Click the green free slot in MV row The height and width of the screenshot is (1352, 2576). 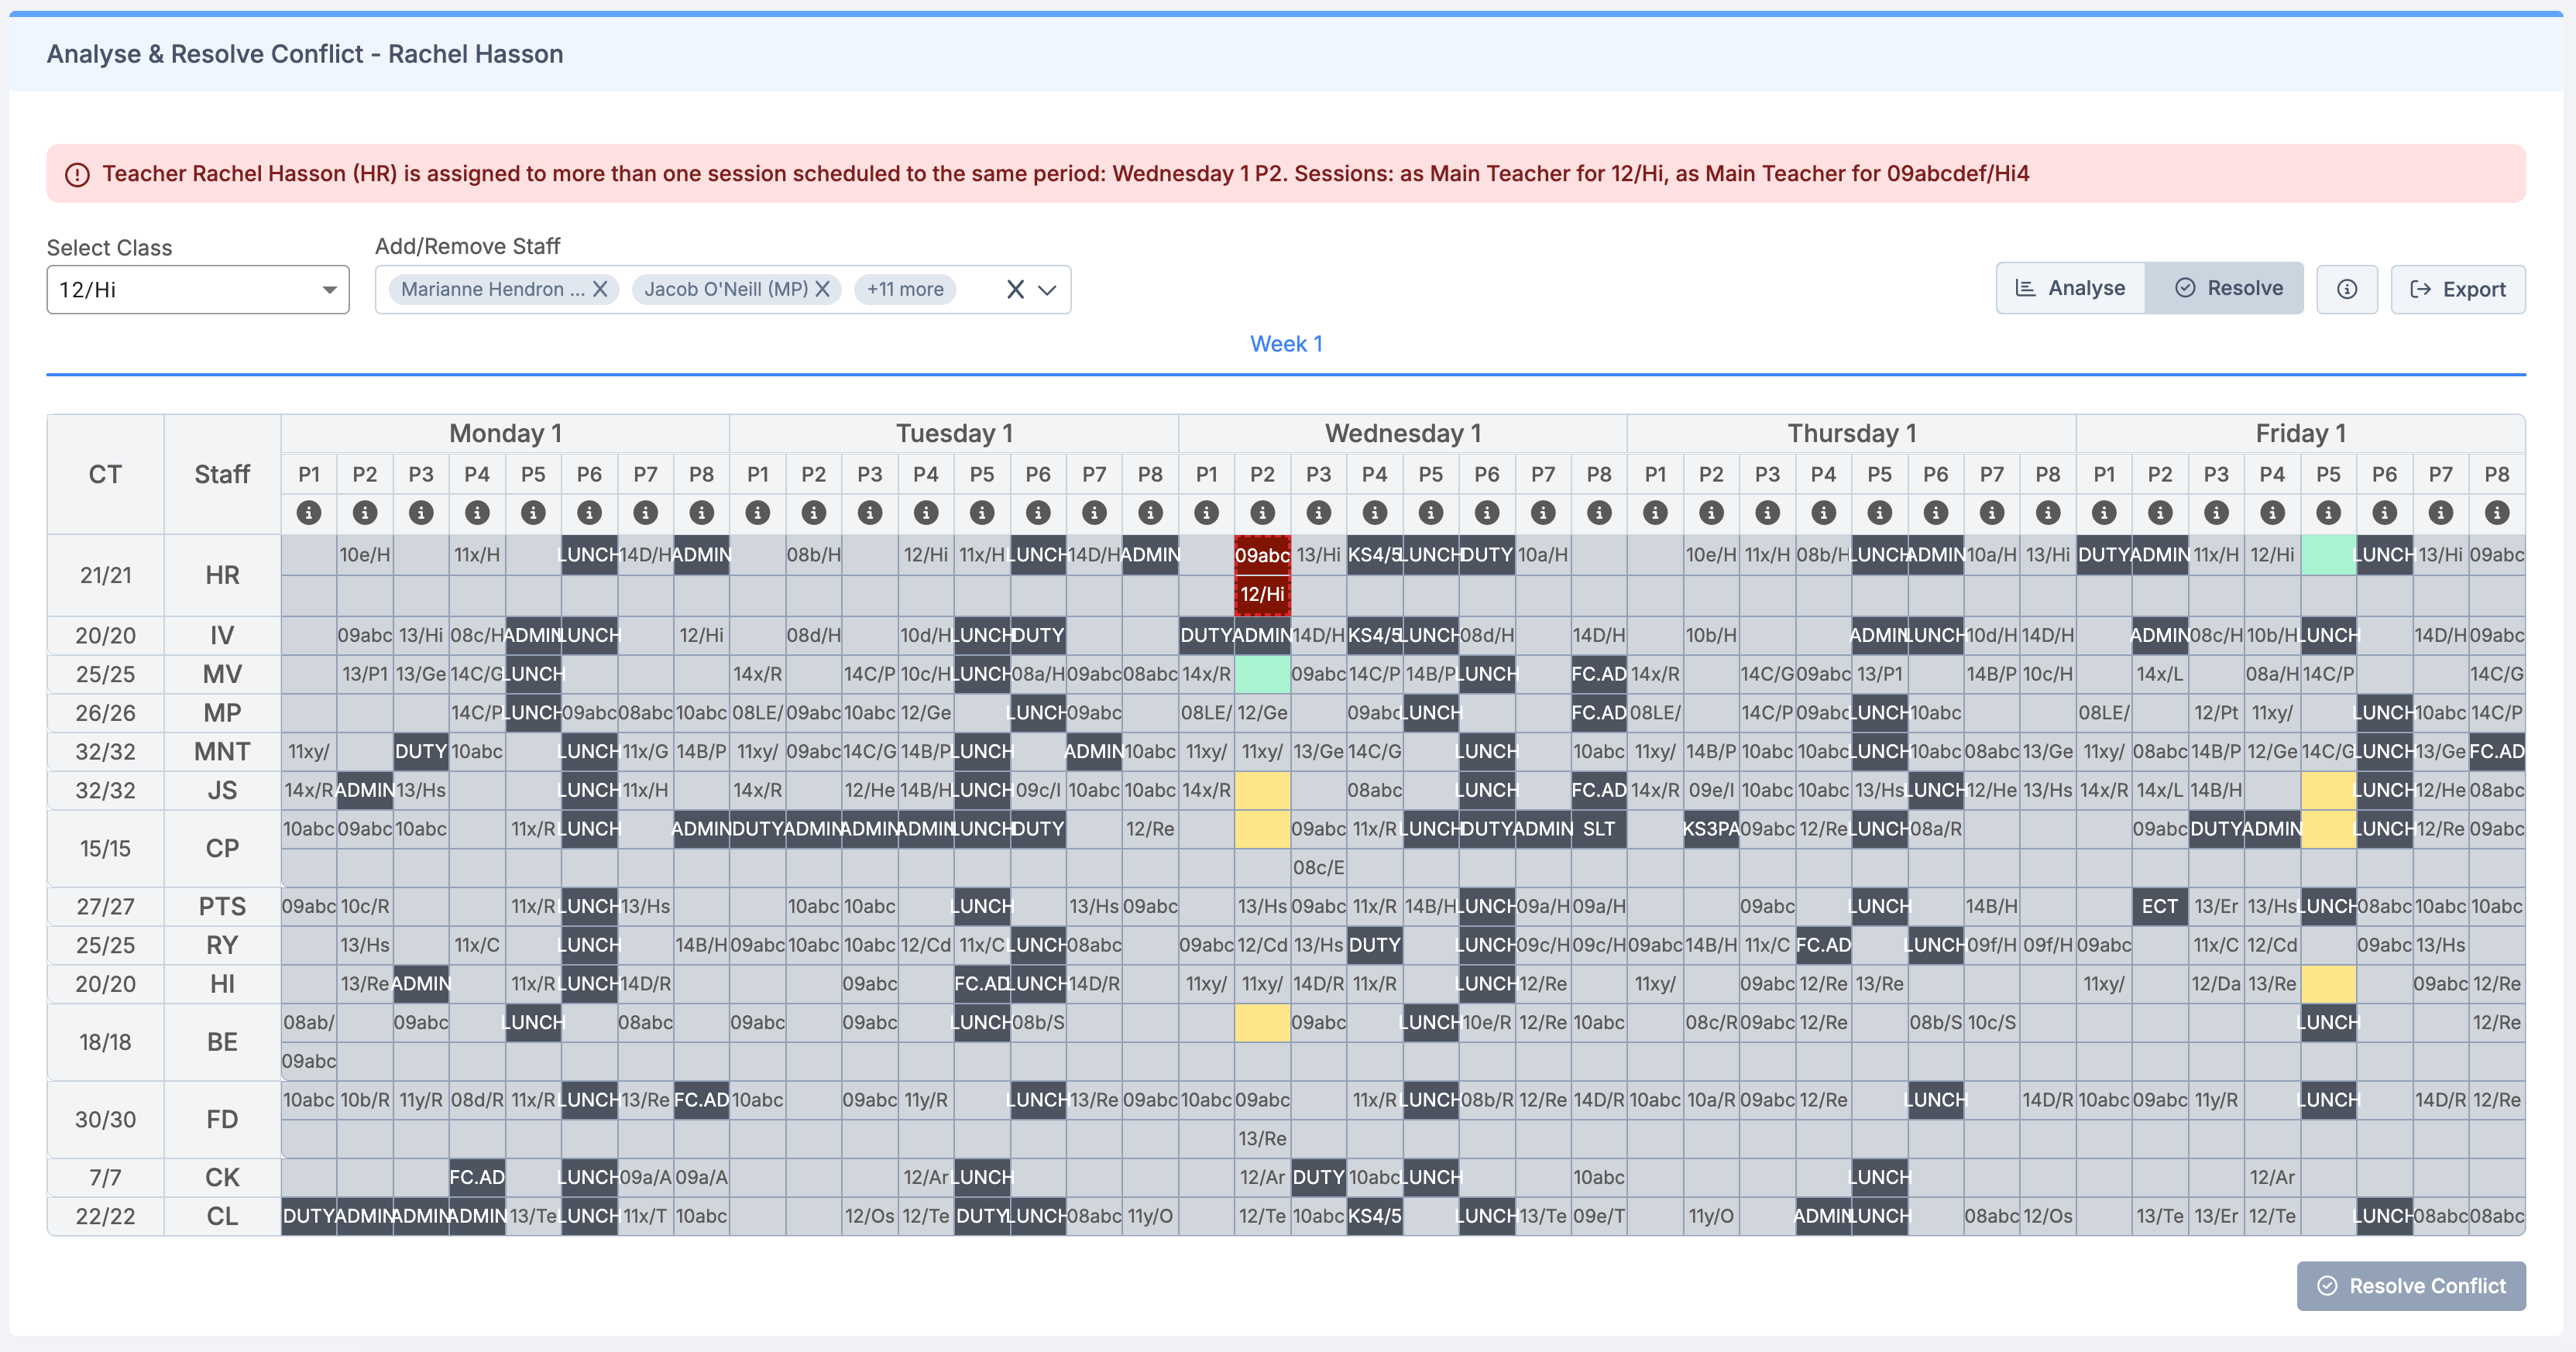(1262, 674)
